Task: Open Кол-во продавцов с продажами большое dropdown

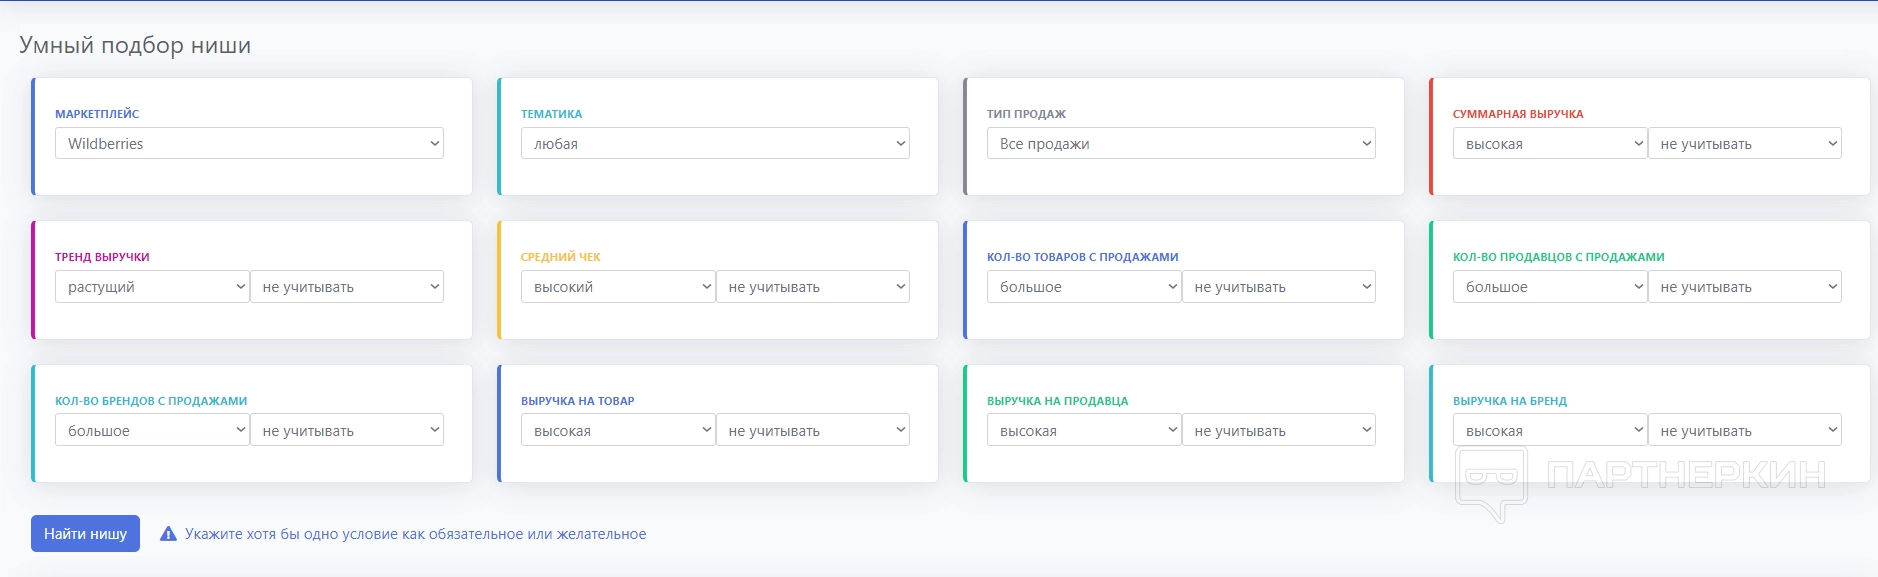Action: coord(1549,287)
